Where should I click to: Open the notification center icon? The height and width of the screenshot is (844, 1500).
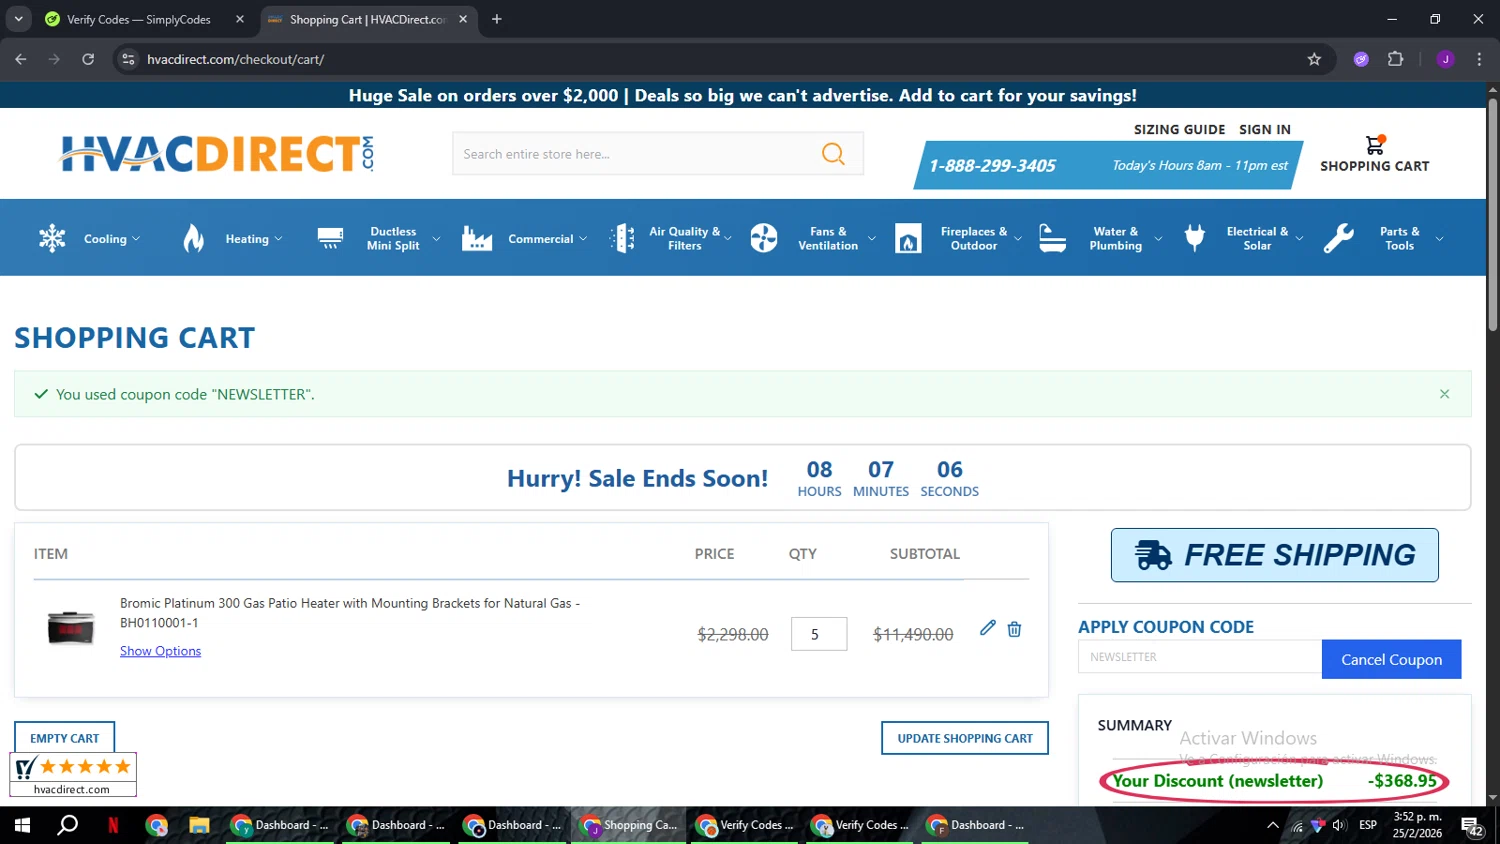click(x=1472, y=826)
